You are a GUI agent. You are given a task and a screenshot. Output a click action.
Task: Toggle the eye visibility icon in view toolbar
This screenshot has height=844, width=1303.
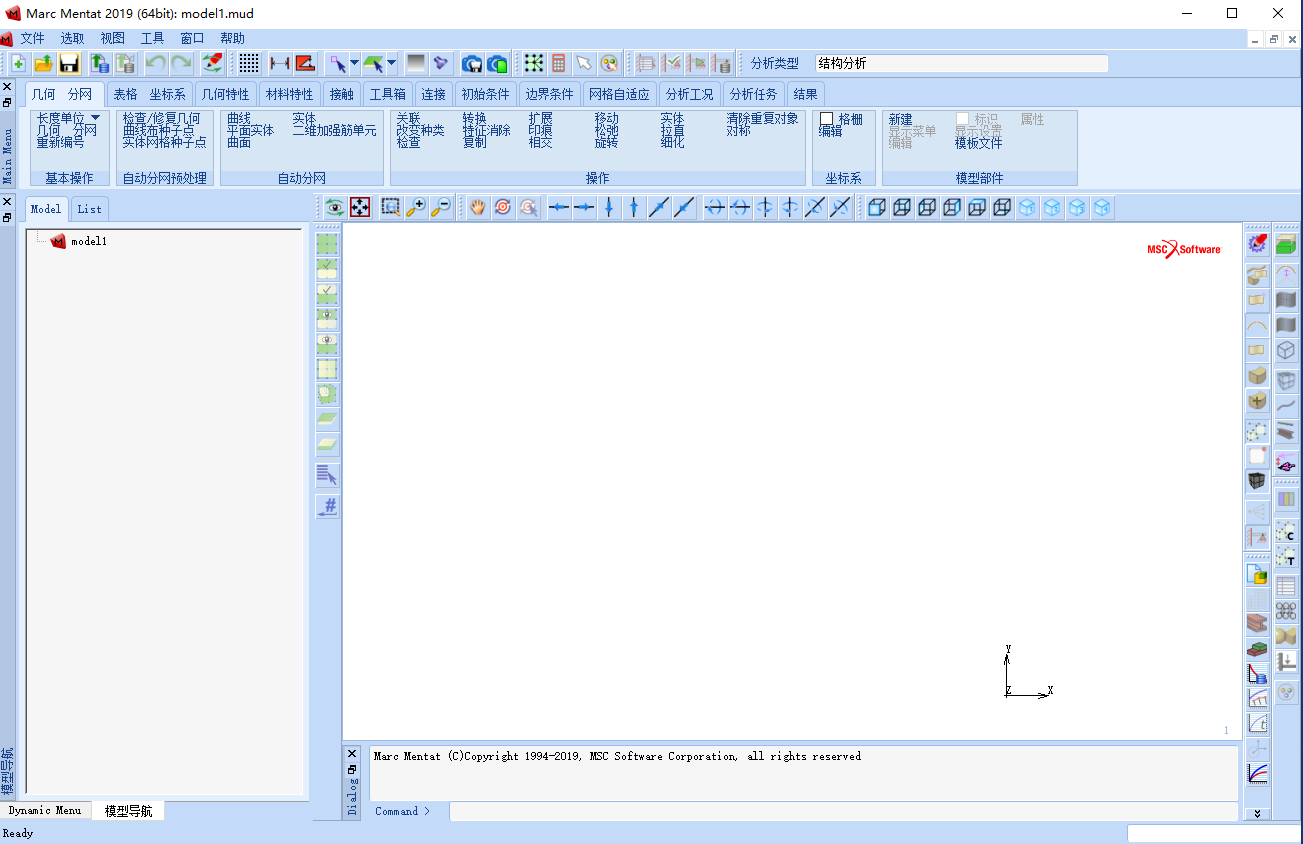tap(334, 207)
